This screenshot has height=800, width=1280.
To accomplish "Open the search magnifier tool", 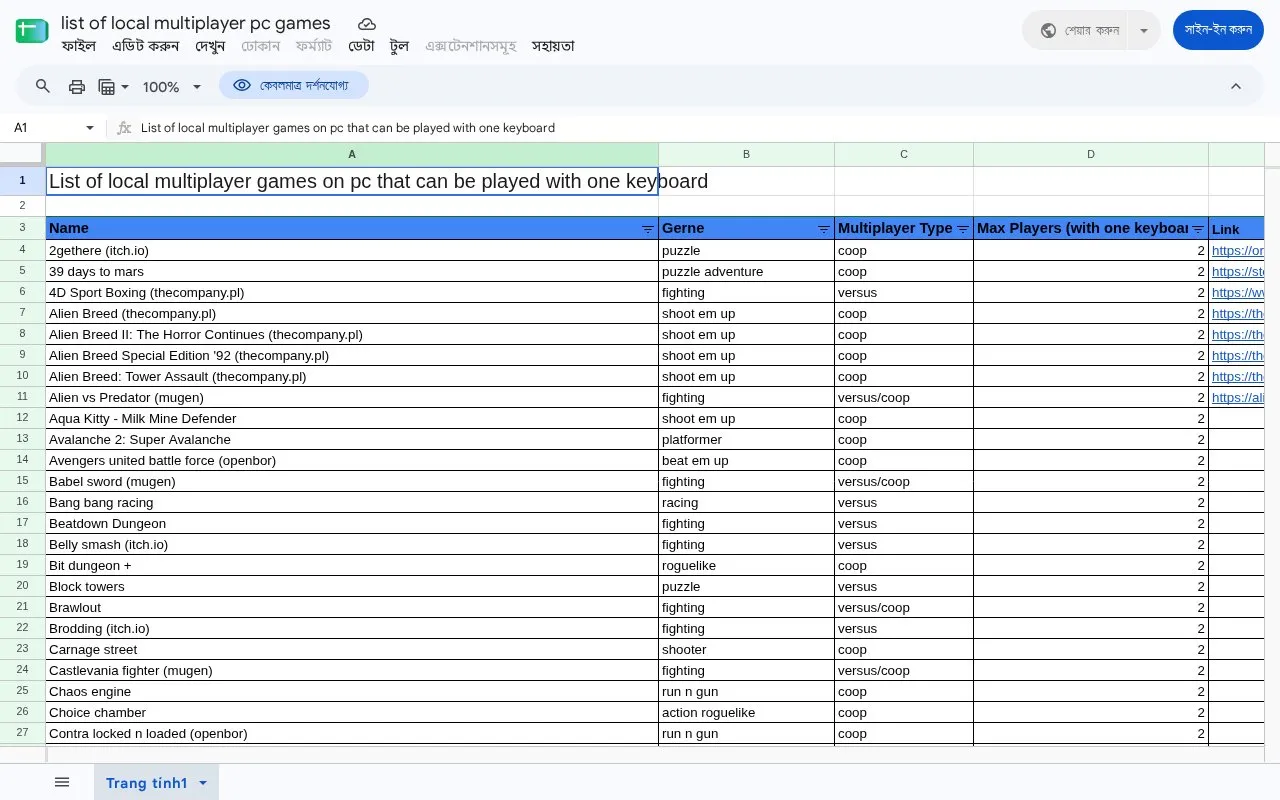I will point(43,86).
